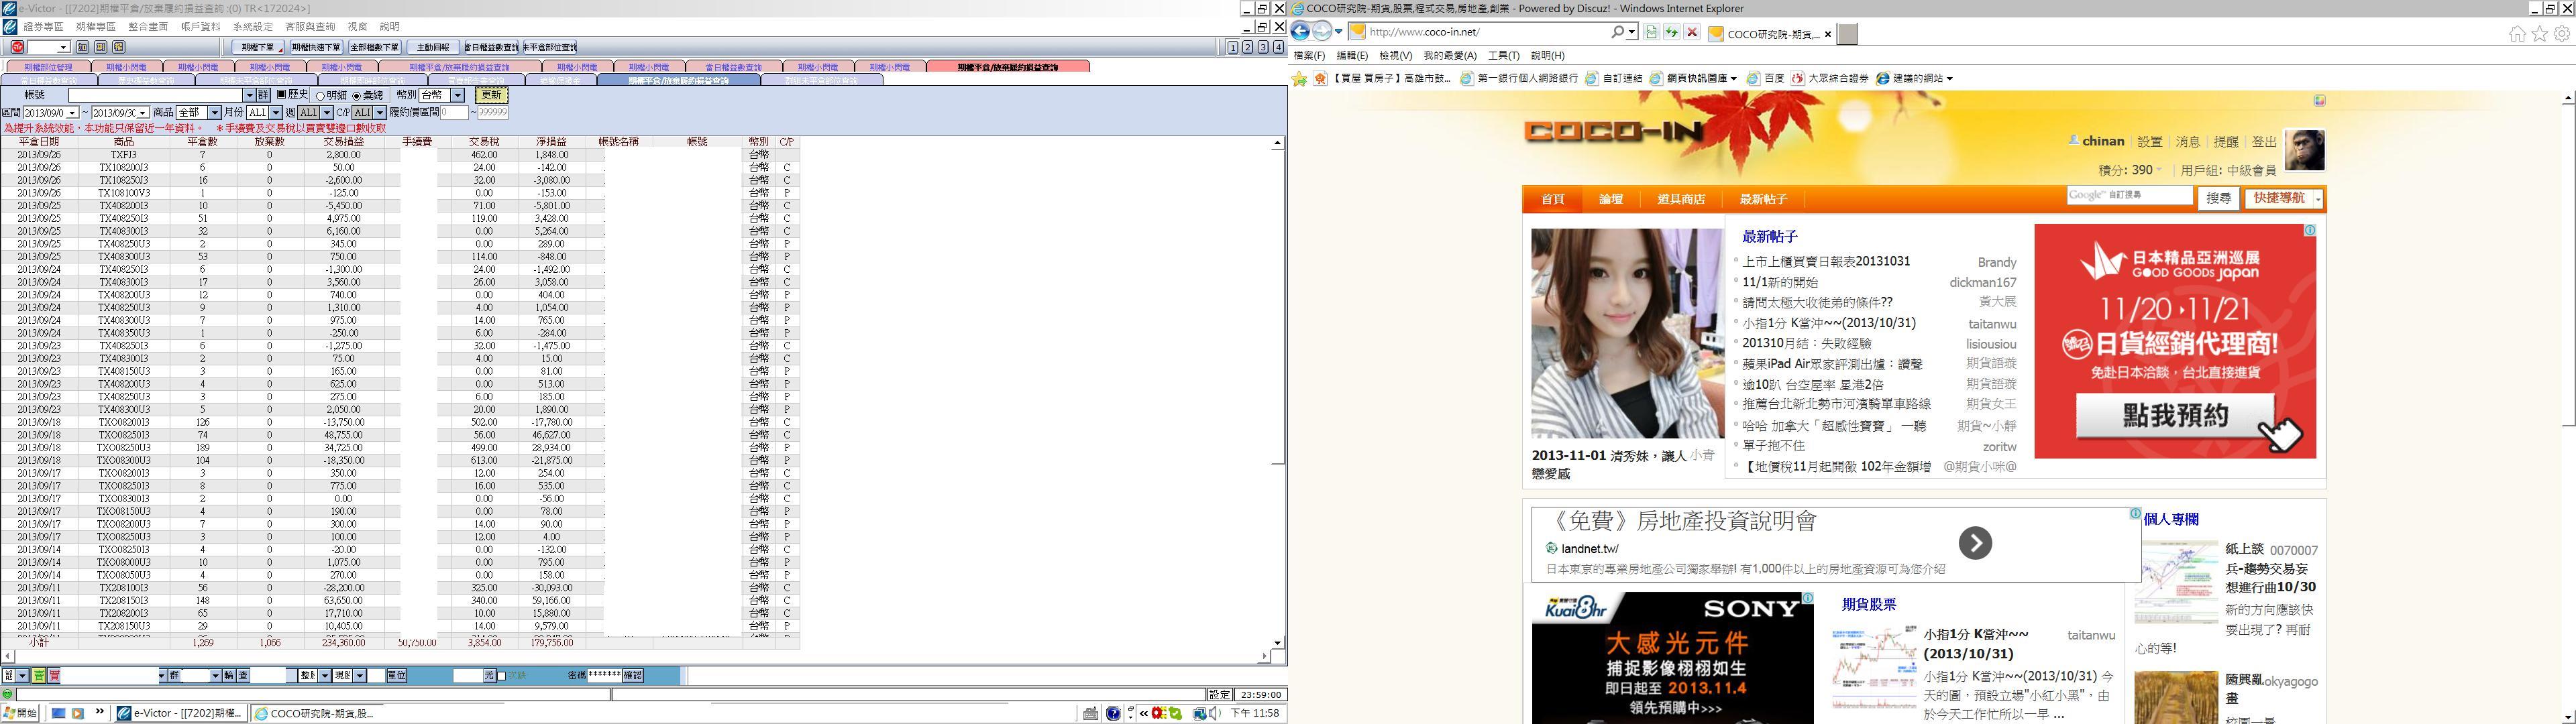Click the style switcher icon on COCO-IN banner
This screenshot has width=2576, height=724.
click(2319, 100)
